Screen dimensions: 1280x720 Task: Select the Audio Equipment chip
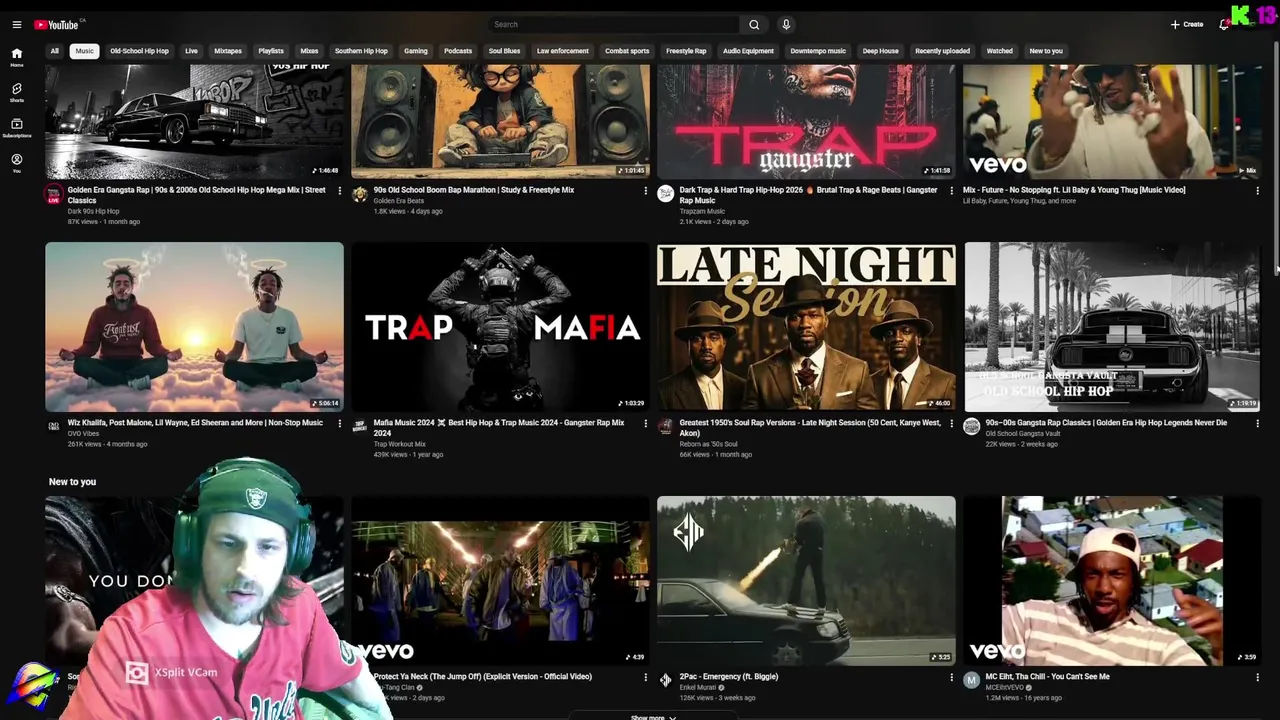748,51
